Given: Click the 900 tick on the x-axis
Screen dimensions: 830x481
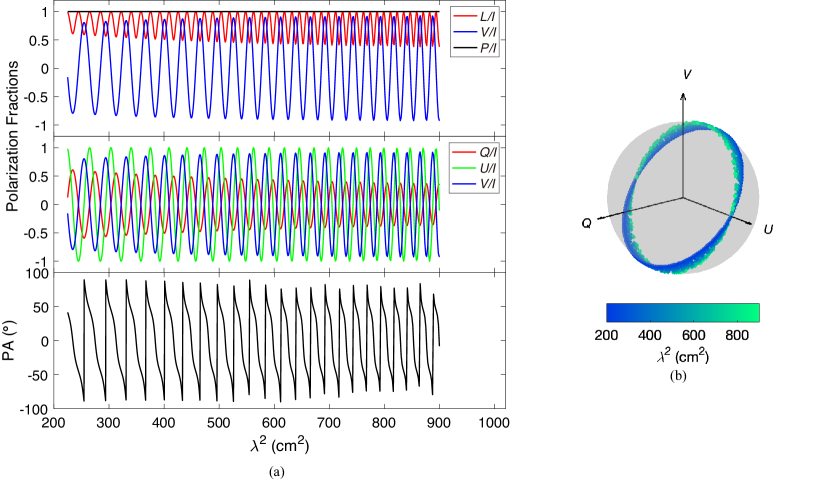Looking at the screenshot, I should (439, 423).
